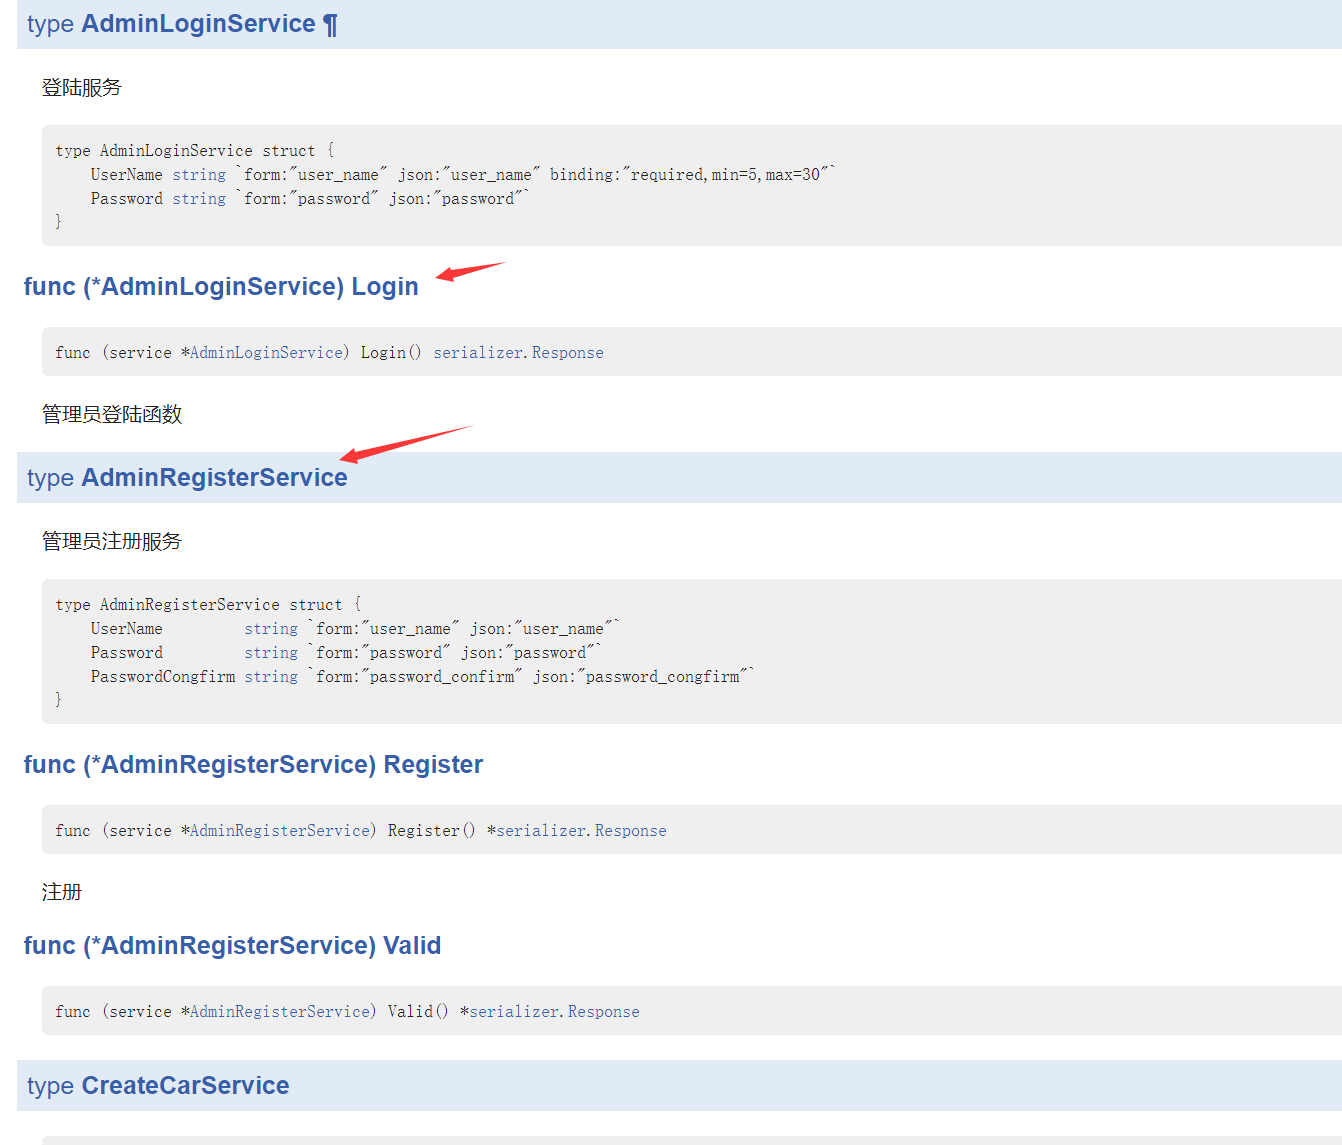Follow the AdminLoginService receiver link in Login signature
Image resolution: width=1342 pixels, height=1145 pixels.
pyautogui.click(x=266, y=352)
